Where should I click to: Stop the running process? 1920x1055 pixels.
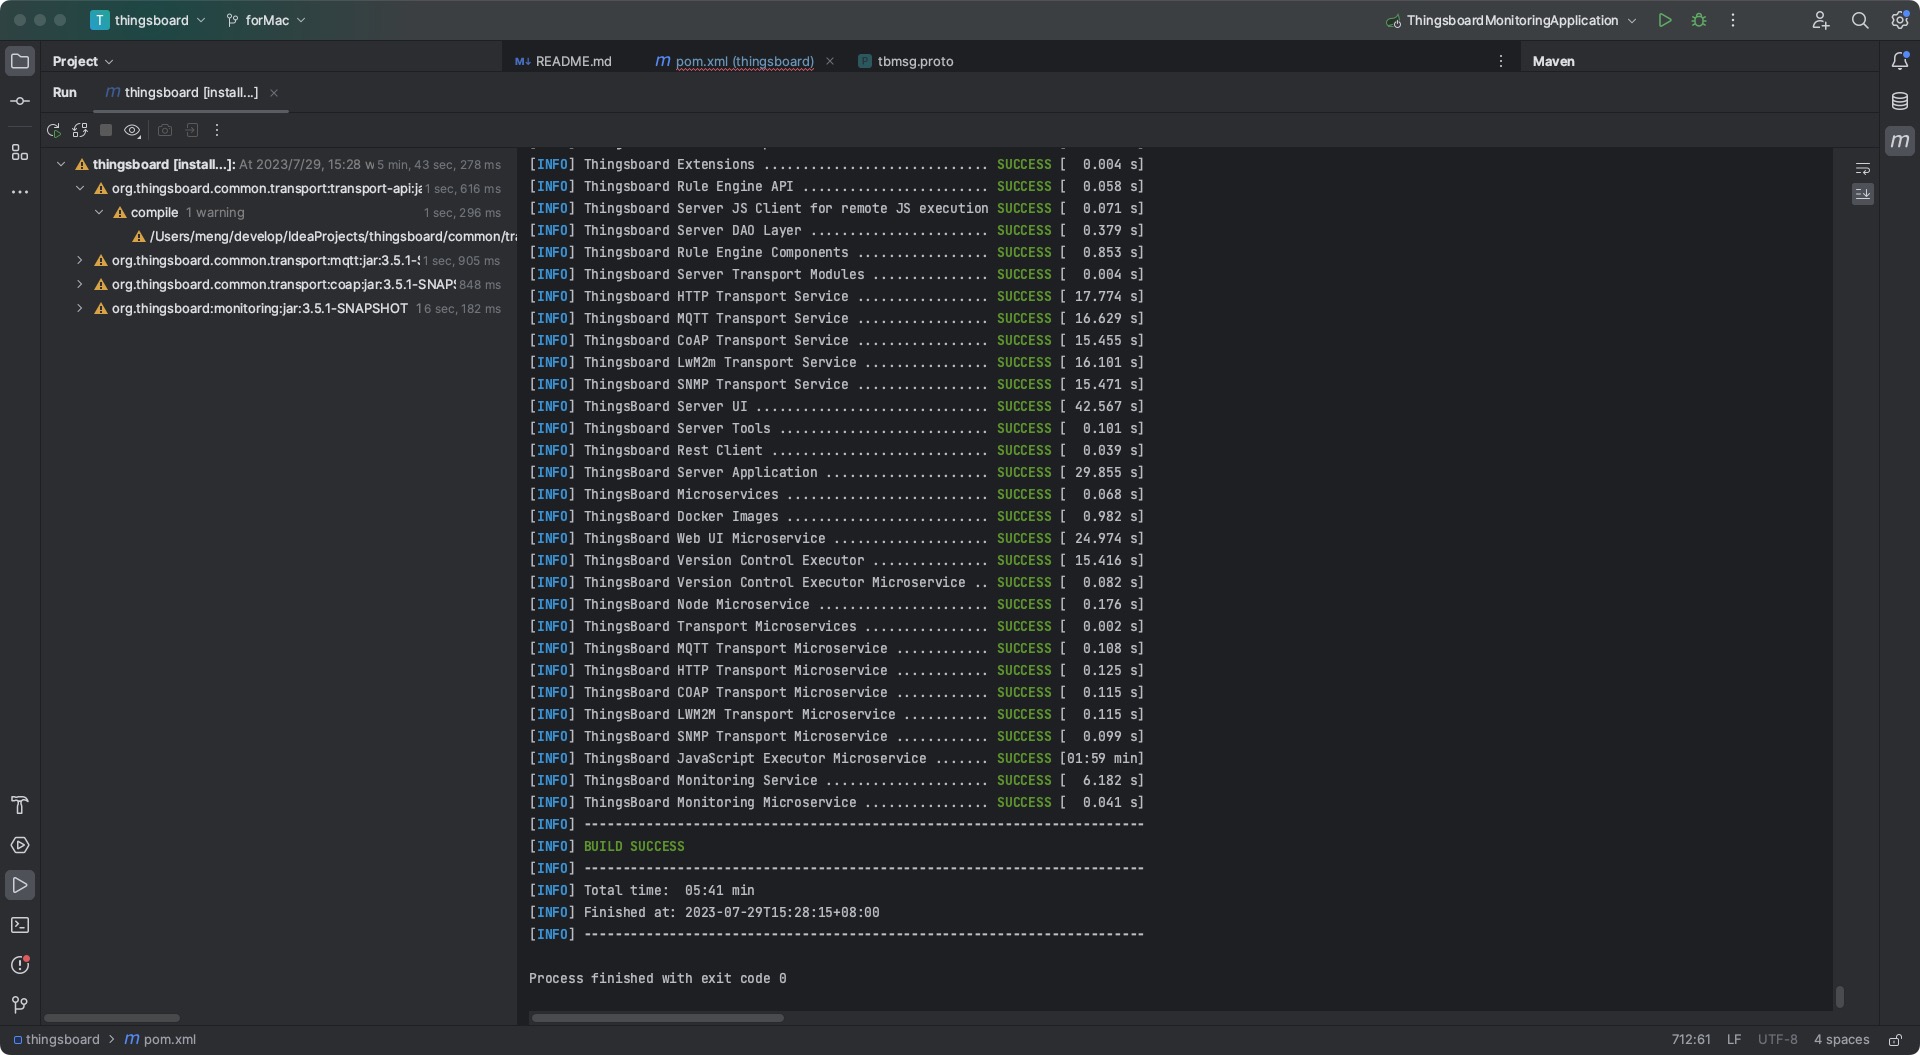point(106,130)
